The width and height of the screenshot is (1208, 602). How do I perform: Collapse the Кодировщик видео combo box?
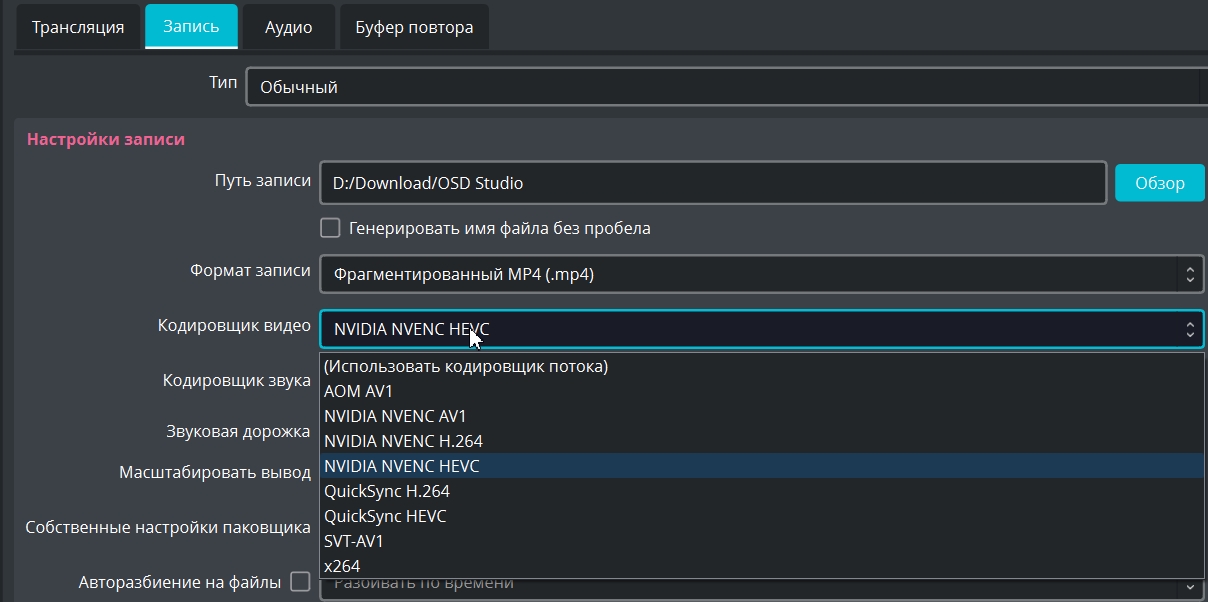pyautogui.click(x=750, y=329)
